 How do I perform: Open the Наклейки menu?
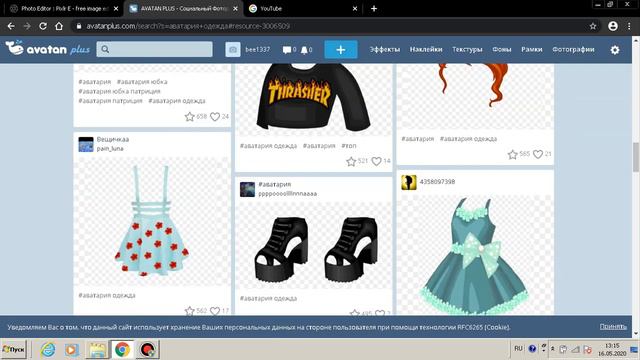click(x=426, y=49)
